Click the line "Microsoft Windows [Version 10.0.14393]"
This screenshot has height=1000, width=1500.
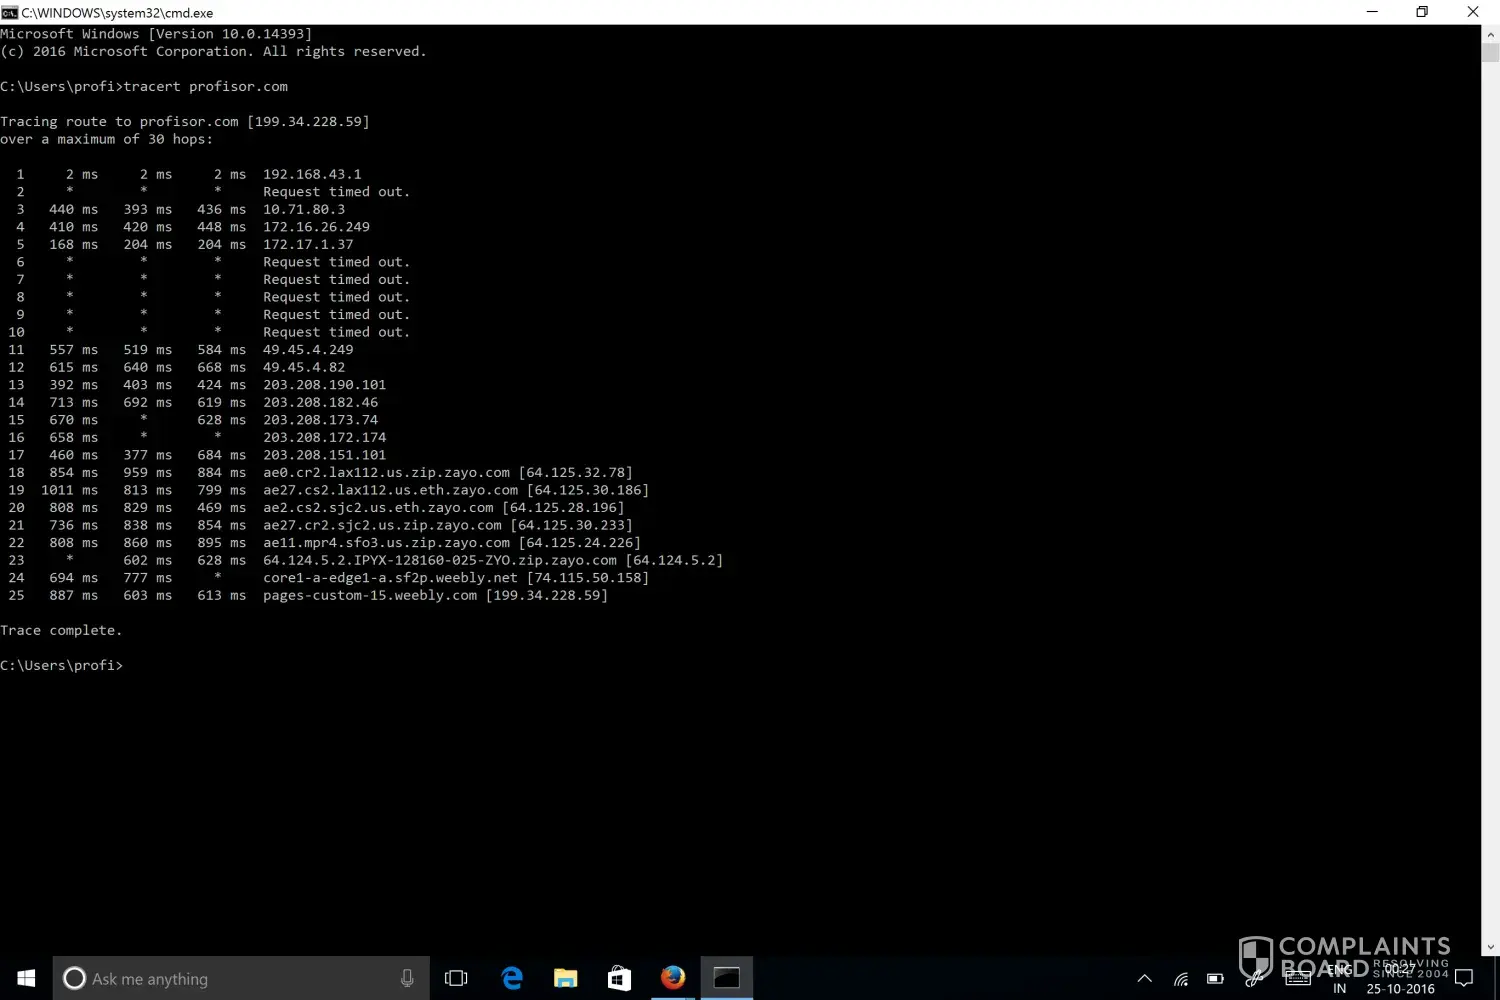(156, 34)
